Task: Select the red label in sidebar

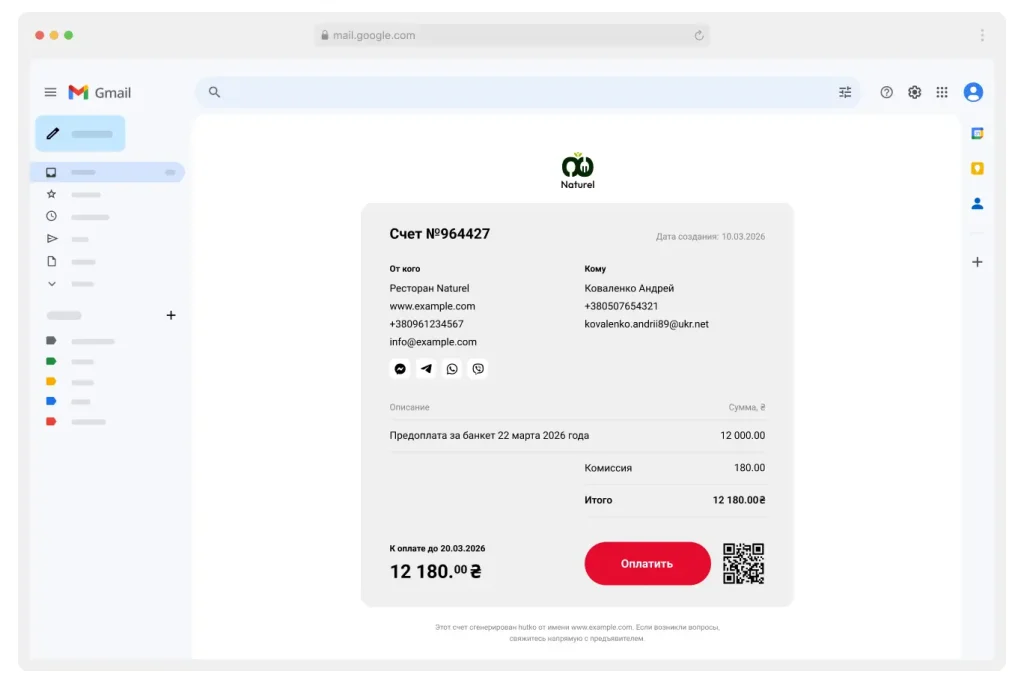Action: 52,421
